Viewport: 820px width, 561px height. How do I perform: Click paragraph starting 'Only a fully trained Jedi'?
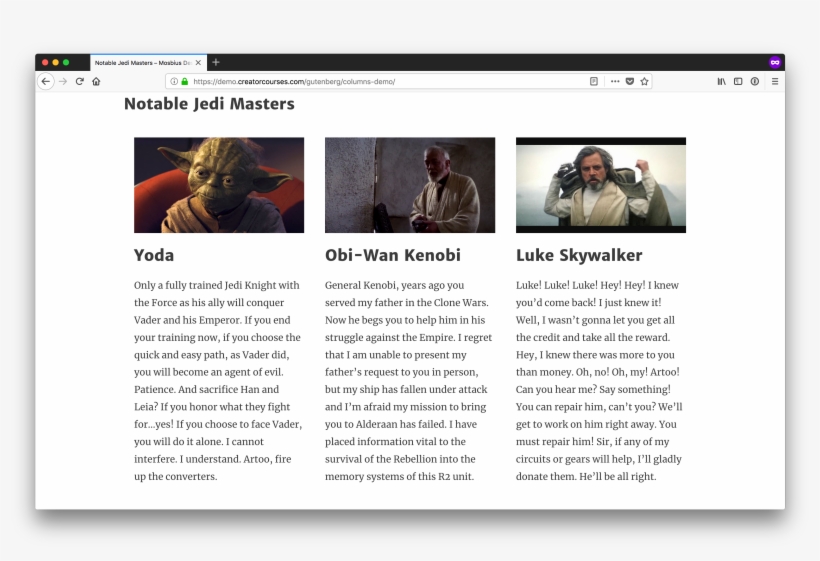(218, 381)
